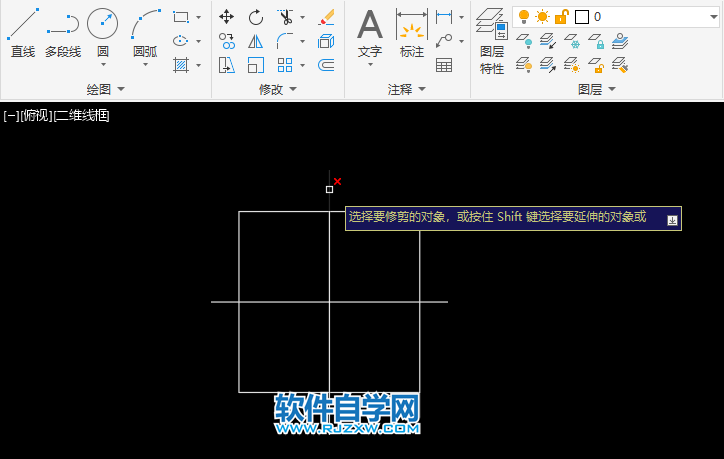The width and height of the screenshot is (724, 459).
Task: Select the 标注 dimension tool
Action: (412, 32)
